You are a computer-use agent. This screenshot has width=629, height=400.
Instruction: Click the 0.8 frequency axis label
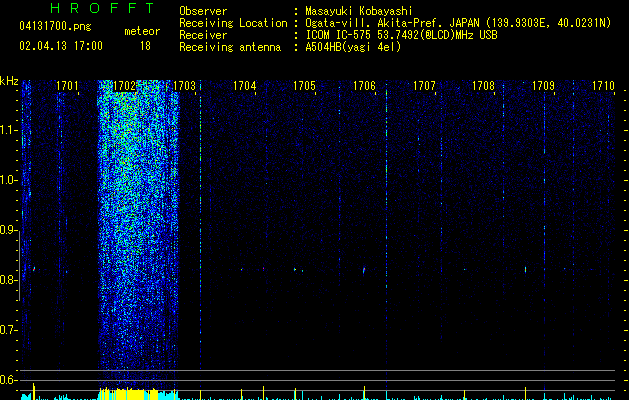[8, 280]
